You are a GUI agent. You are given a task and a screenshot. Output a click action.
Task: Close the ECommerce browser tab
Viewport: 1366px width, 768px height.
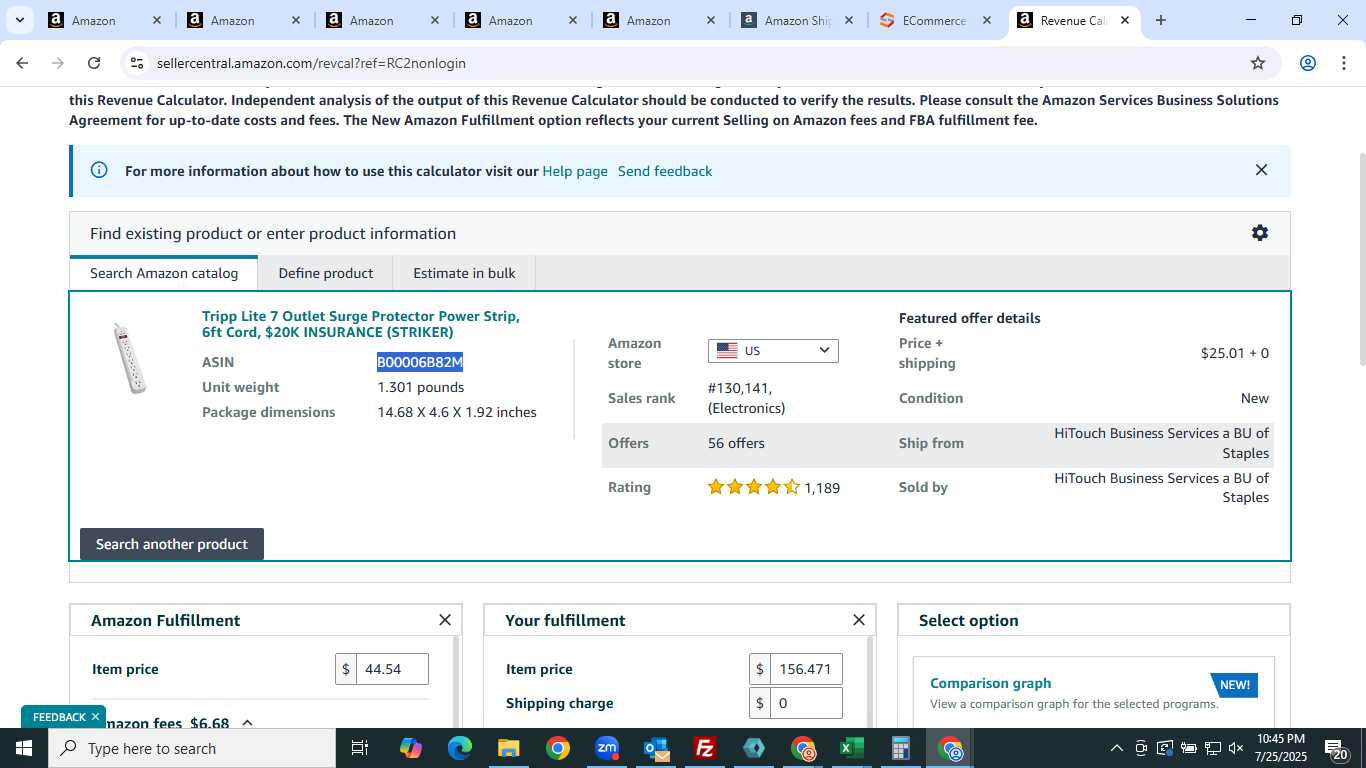coord(986,20)
